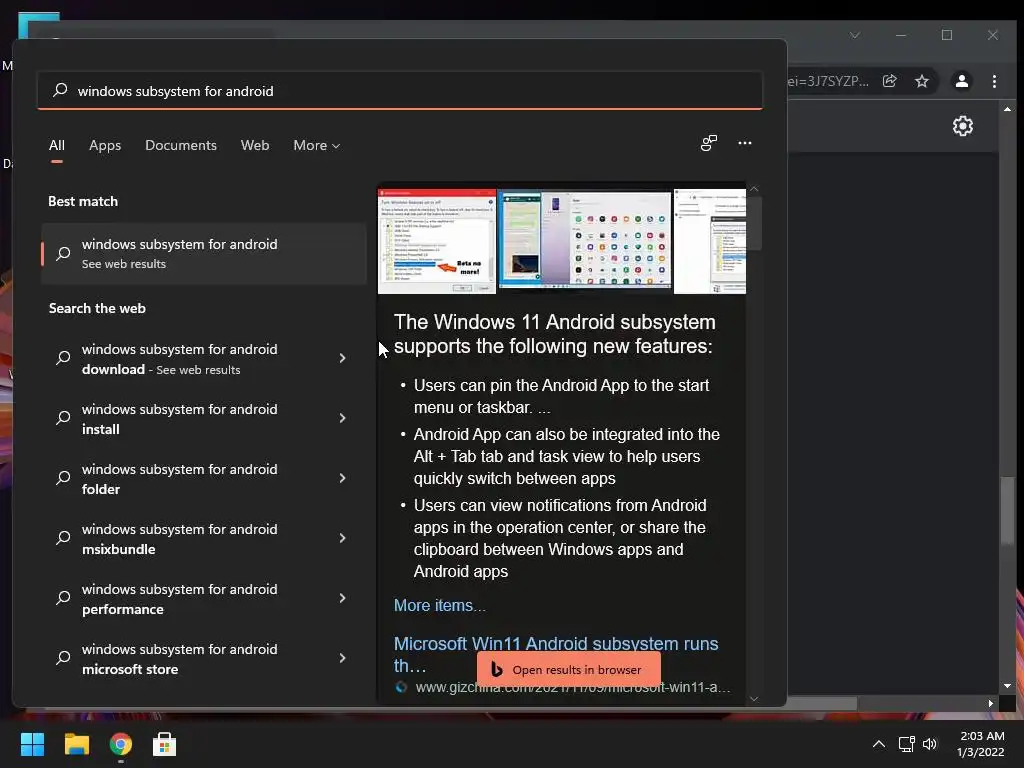Open second preview thumbnail with app icons
This screenshot has width=1024, height=768.
[x=585, y=240]
